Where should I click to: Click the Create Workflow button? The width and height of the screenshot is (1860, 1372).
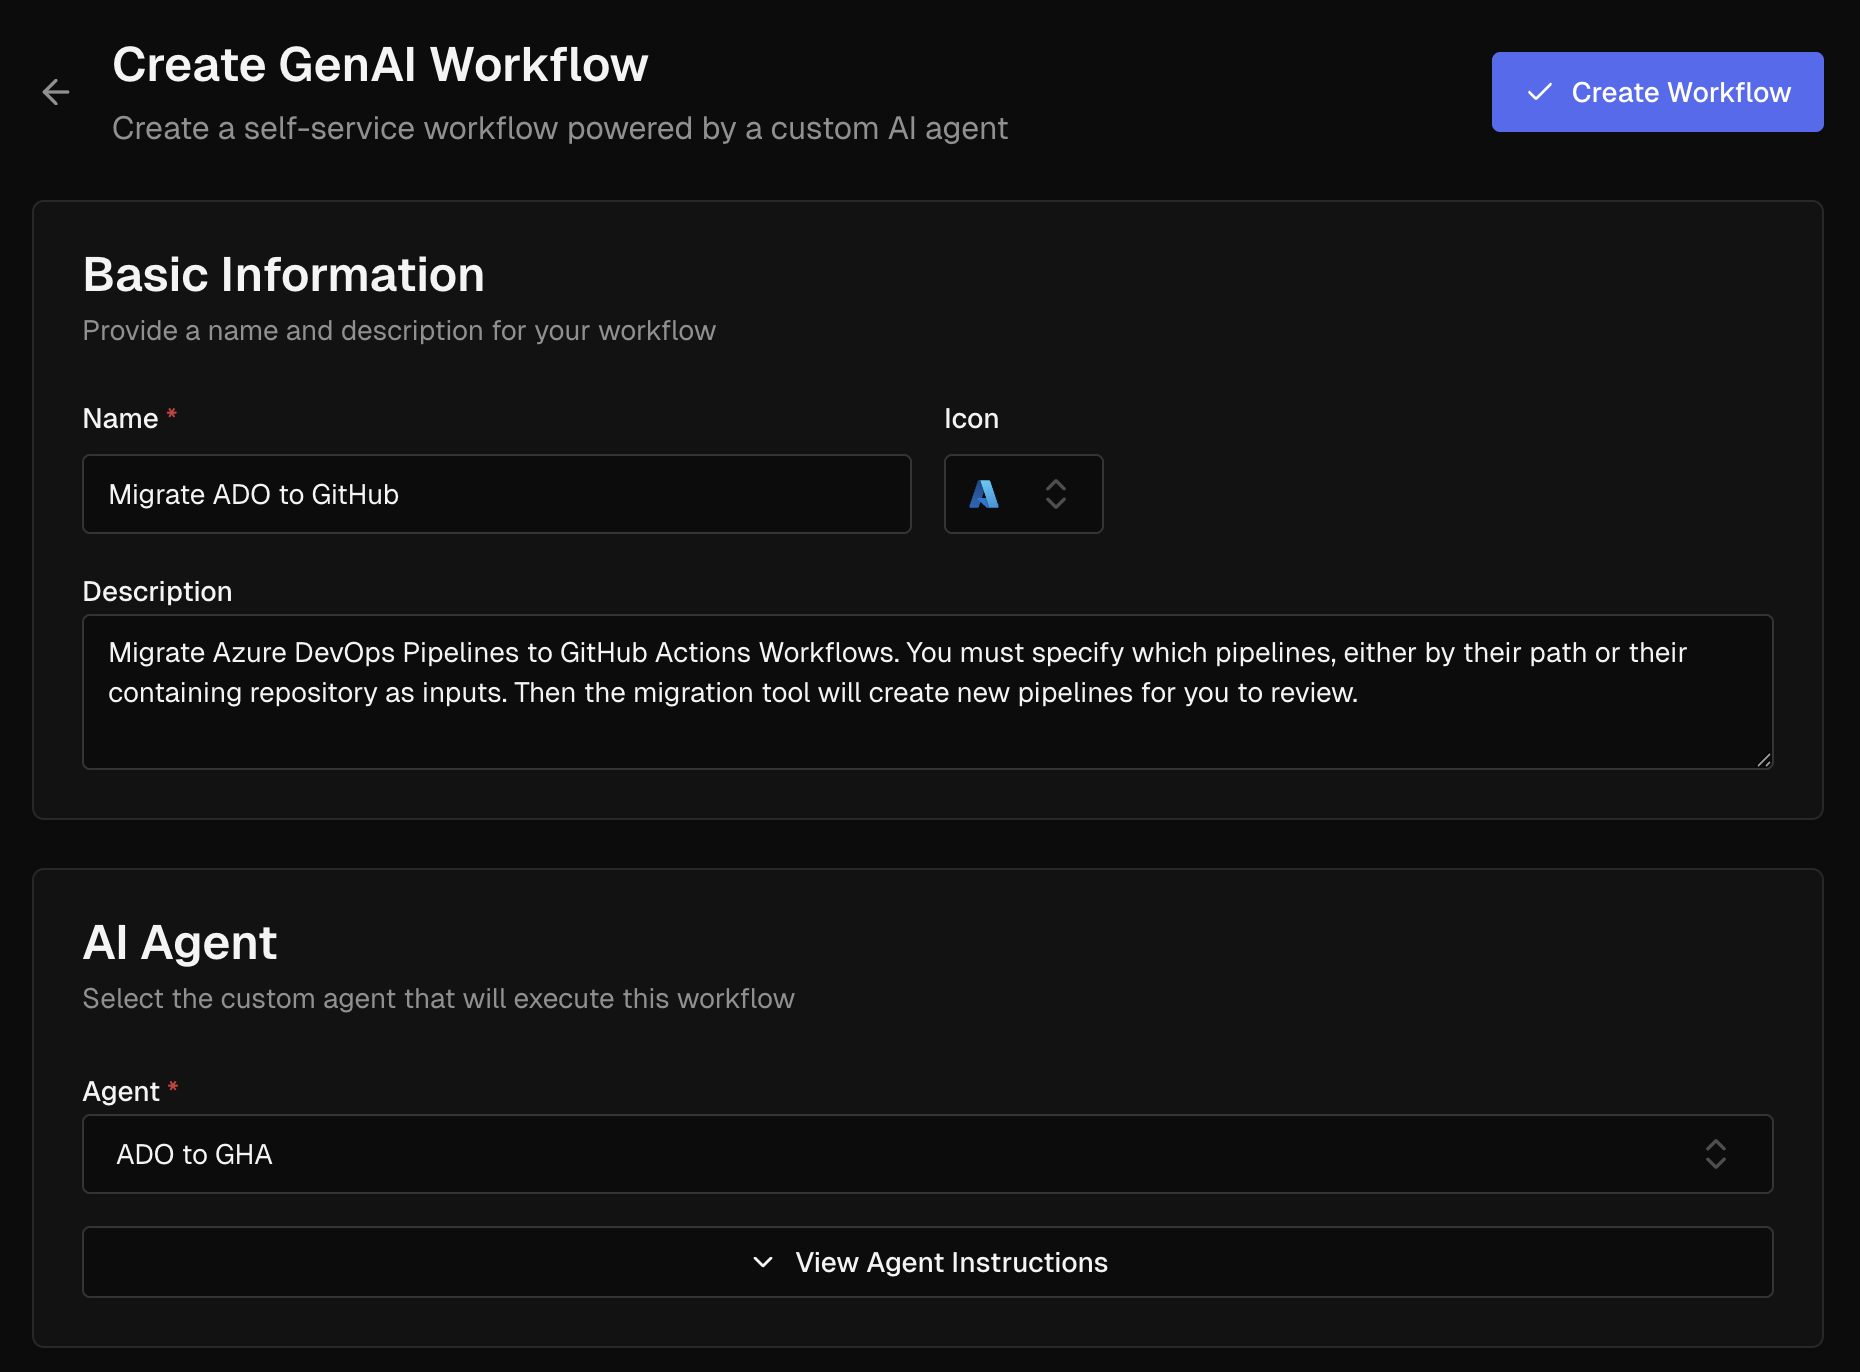coord(1656,92)
